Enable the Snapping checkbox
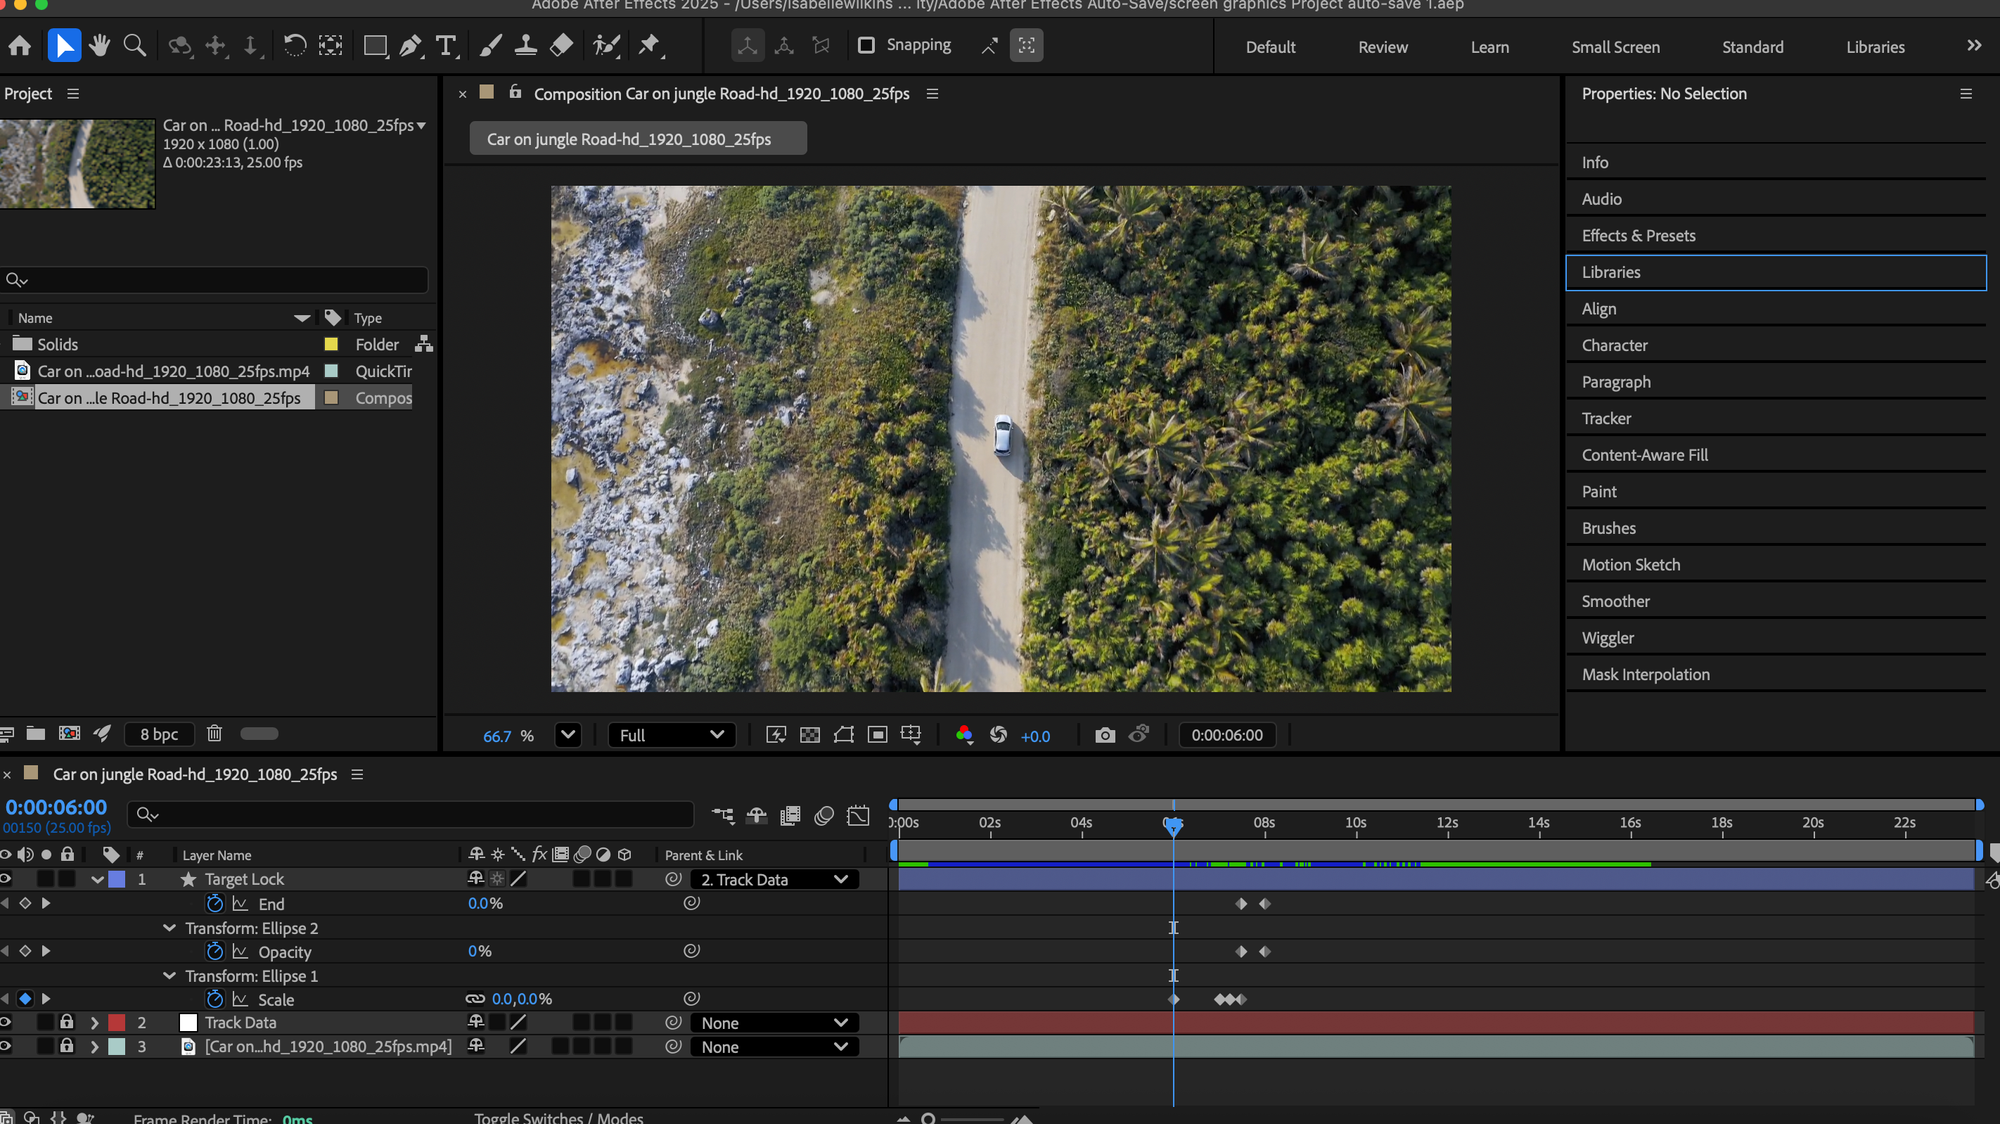The height and width of the screenshot is (1124, 2000). 866,45
